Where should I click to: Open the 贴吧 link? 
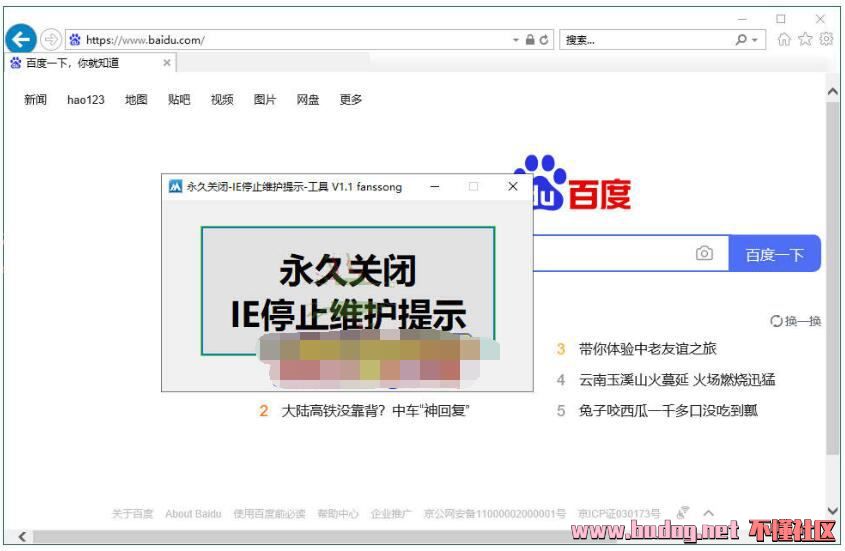pyautogui.click(x=179, y=100)
